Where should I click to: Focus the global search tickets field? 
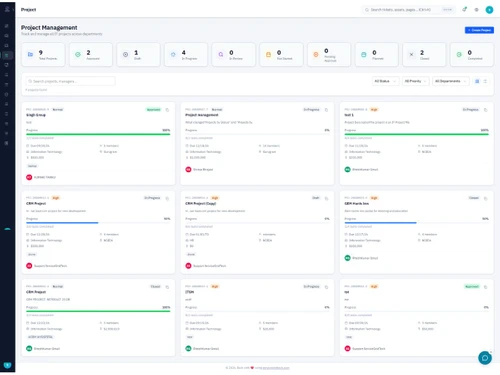408,10
